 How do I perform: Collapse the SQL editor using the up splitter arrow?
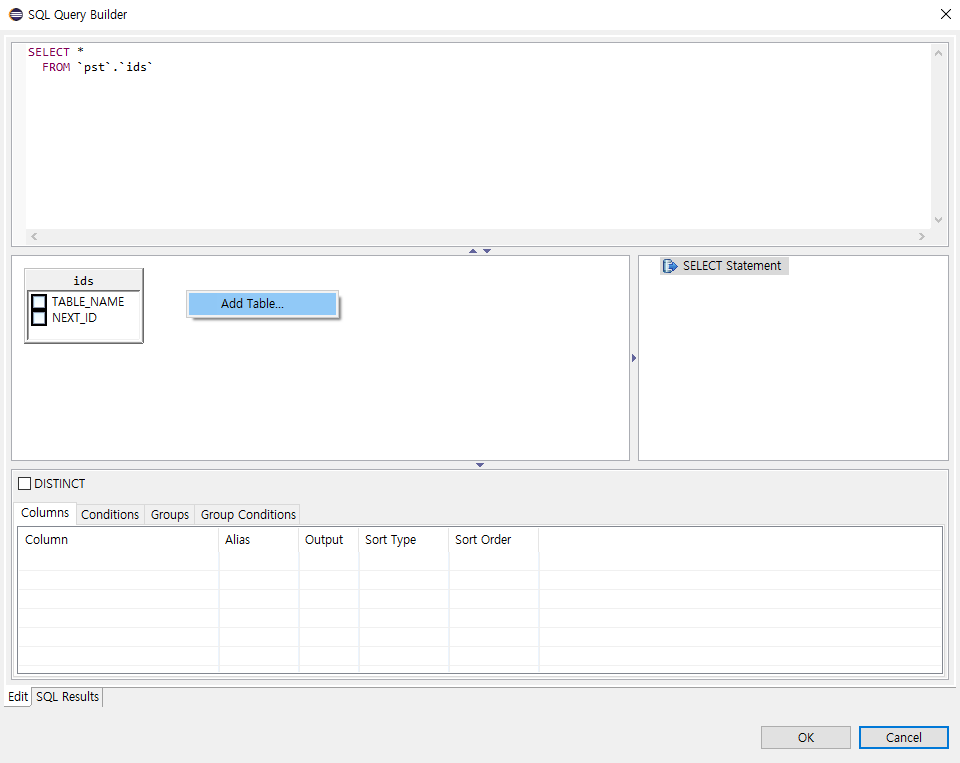[472, 250]
